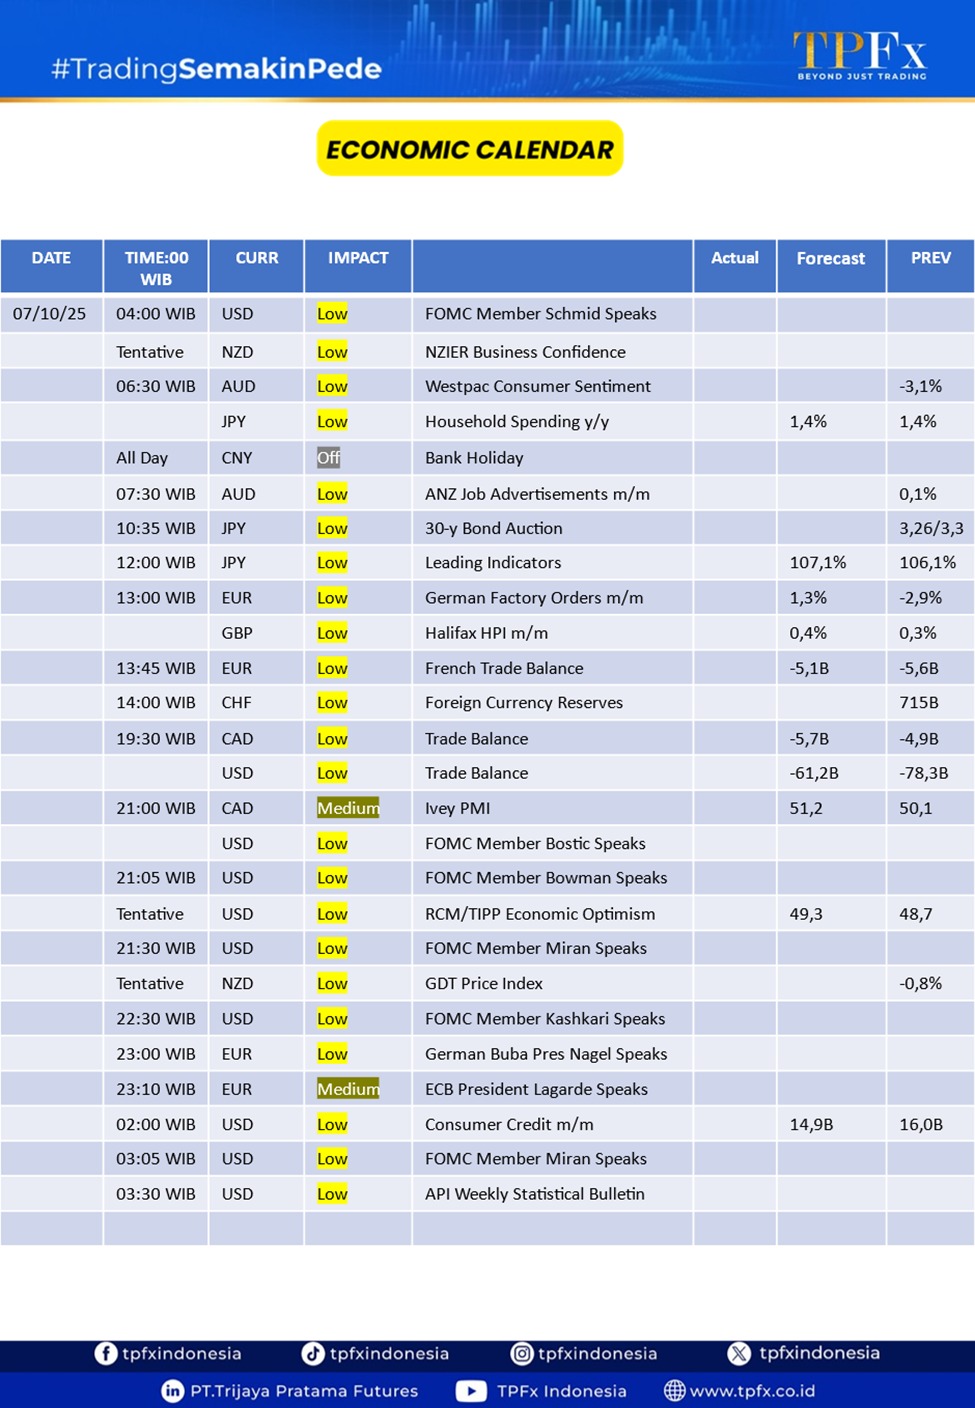Click the #TradingSemakinPede hashtag
This screenshot has height=1408, width=975.
coord(216,69)
